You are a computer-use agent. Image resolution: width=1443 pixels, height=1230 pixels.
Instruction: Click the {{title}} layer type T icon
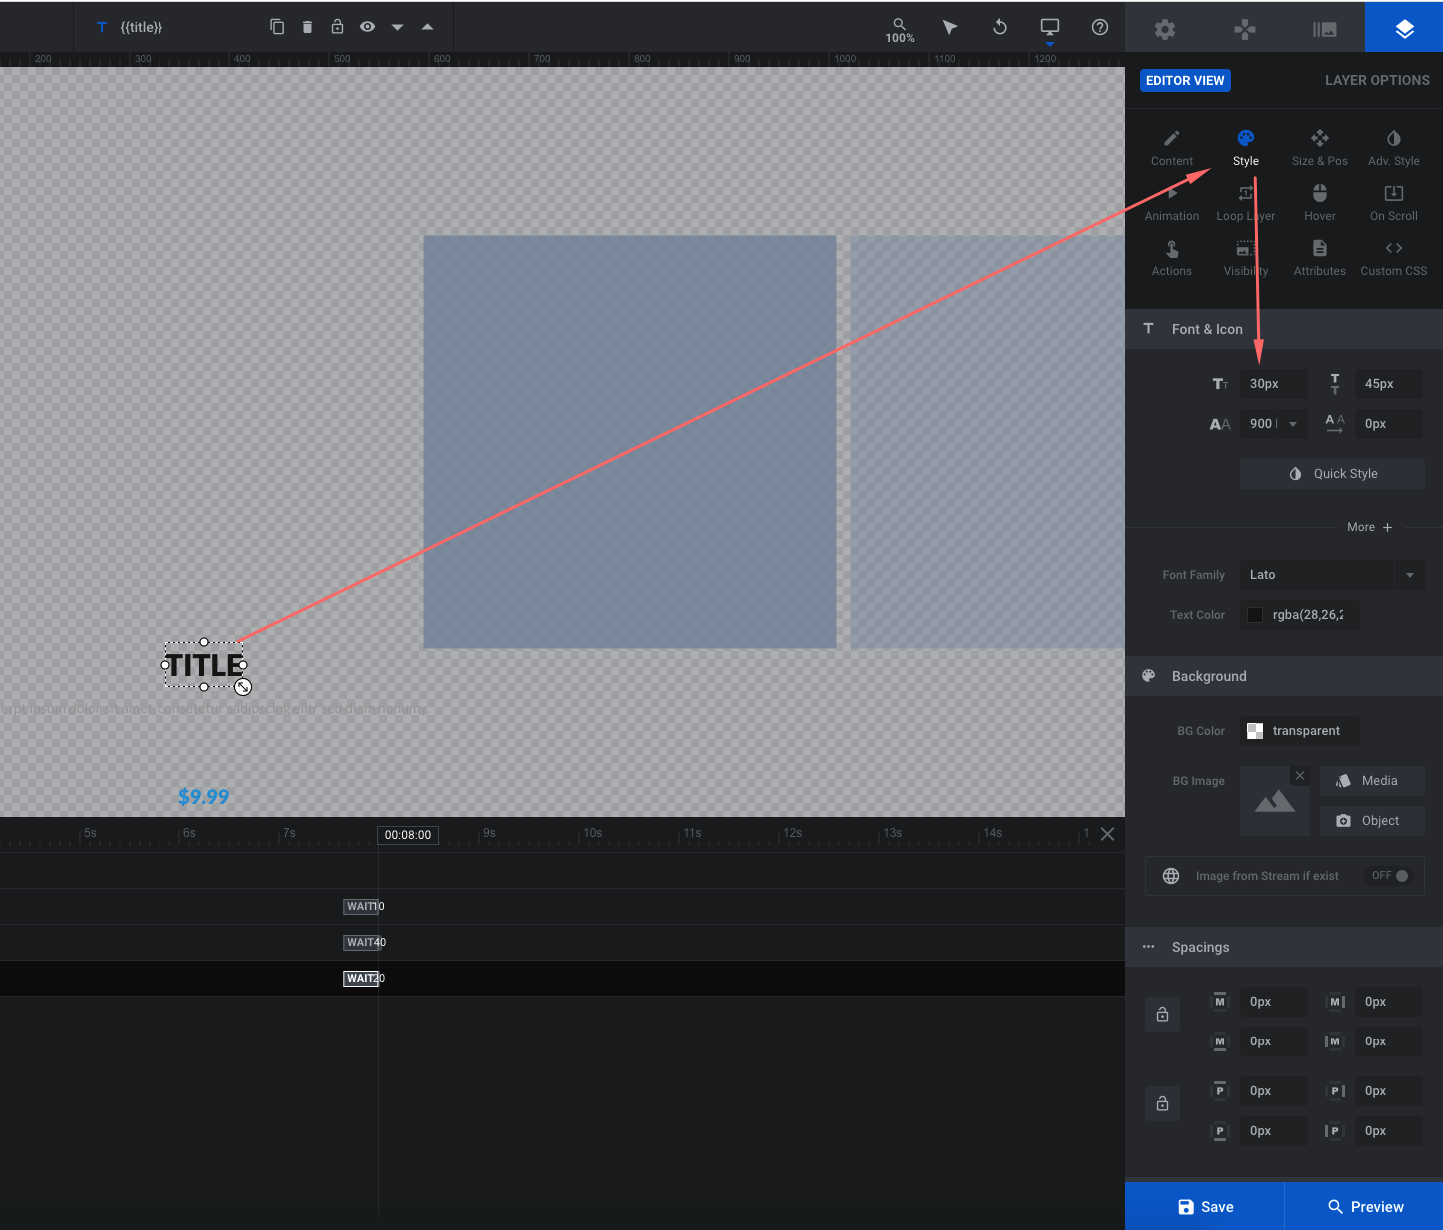click(x=102, y=27)
